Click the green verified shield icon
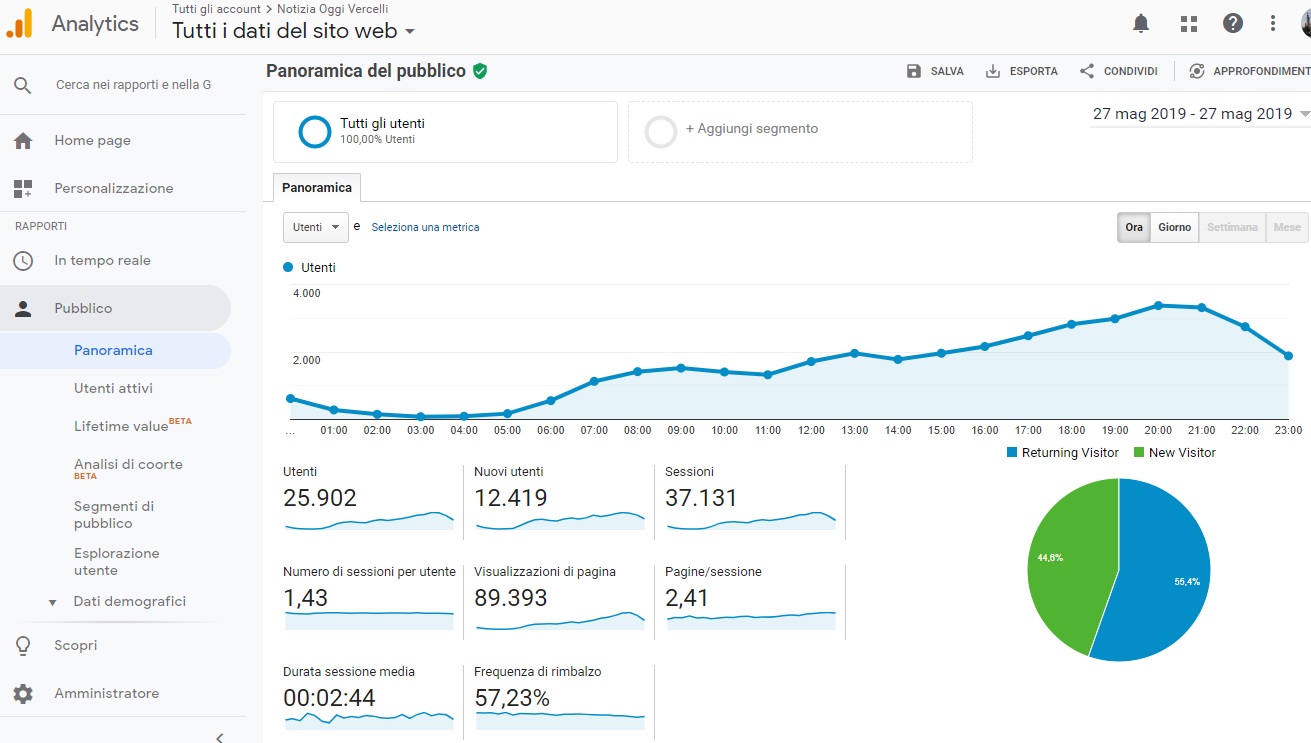This screenshot has height=743, width=1311. click(481, 71)
